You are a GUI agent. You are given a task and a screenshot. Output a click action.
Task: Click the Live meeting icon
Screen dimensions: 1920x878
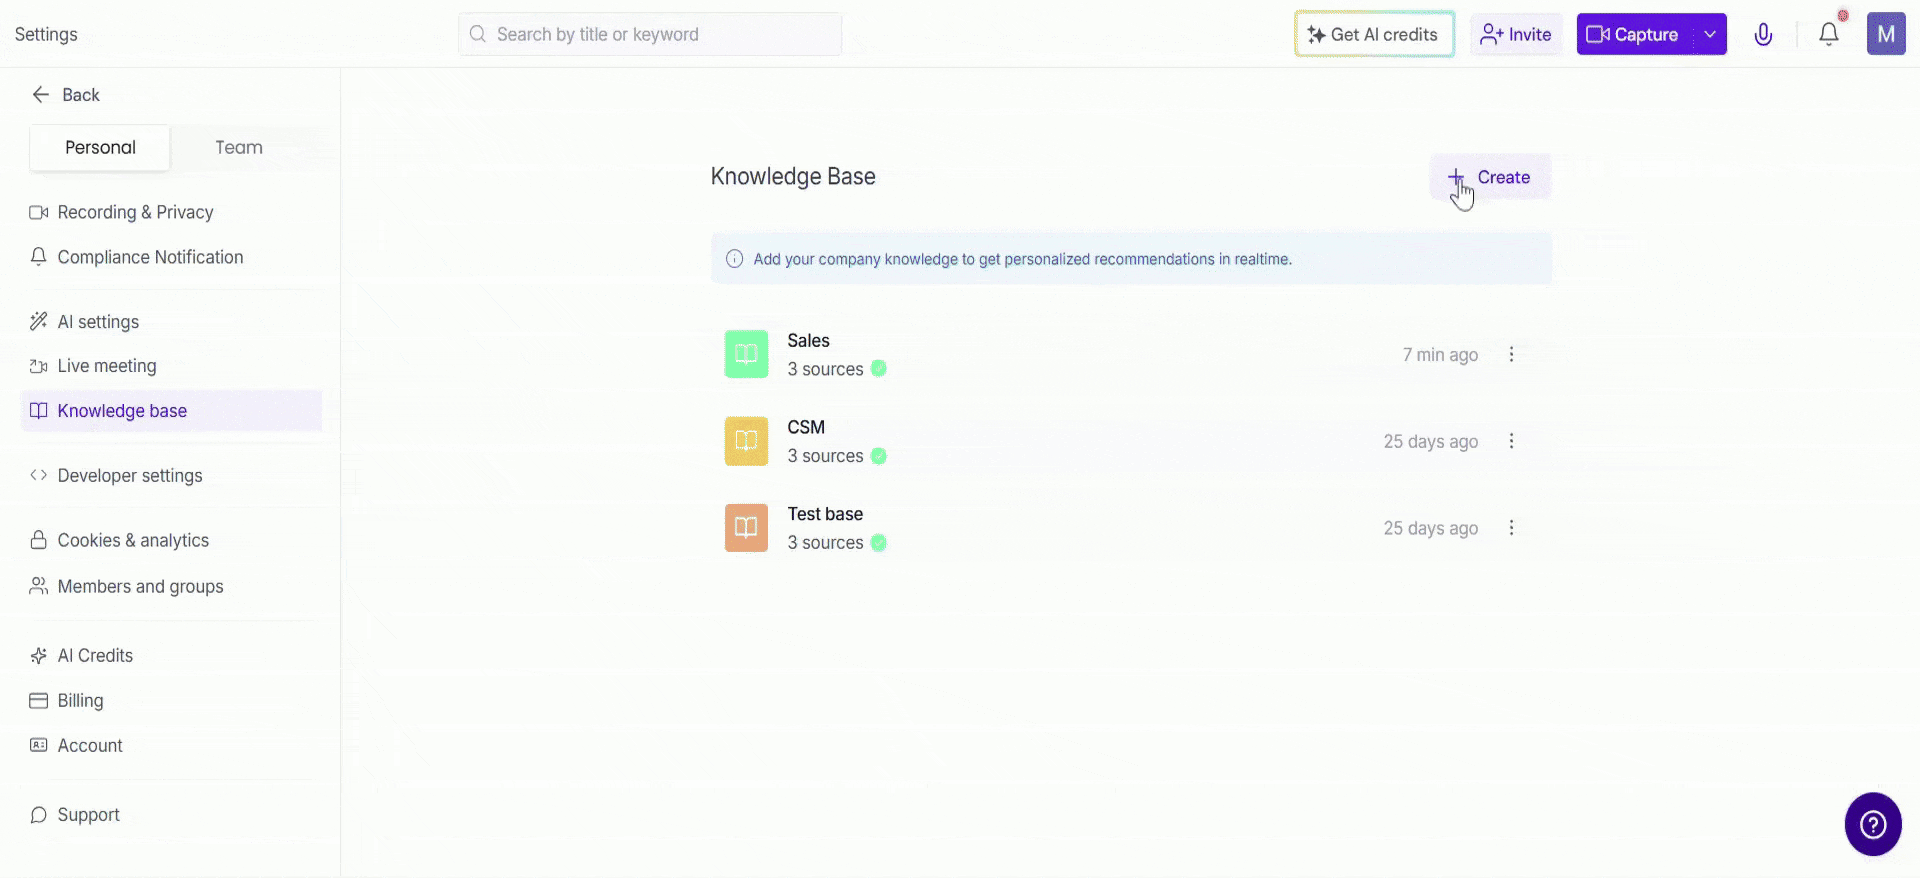point(38,366)
